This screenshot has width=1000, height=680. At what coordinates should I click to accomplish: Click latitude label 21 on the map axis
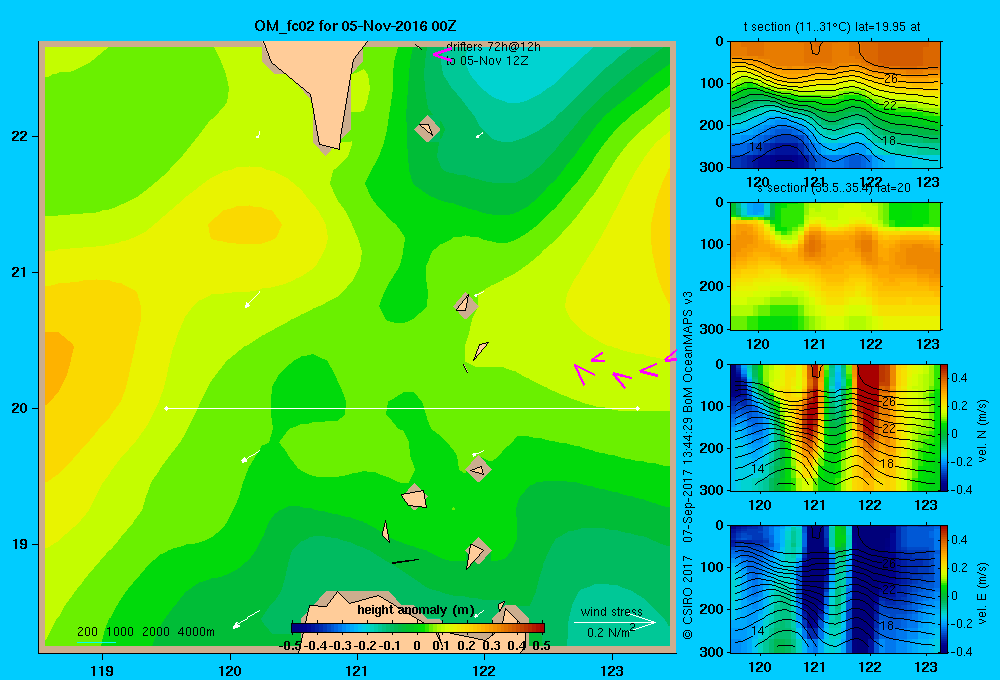pyautogui.click(x=20, y=272)
